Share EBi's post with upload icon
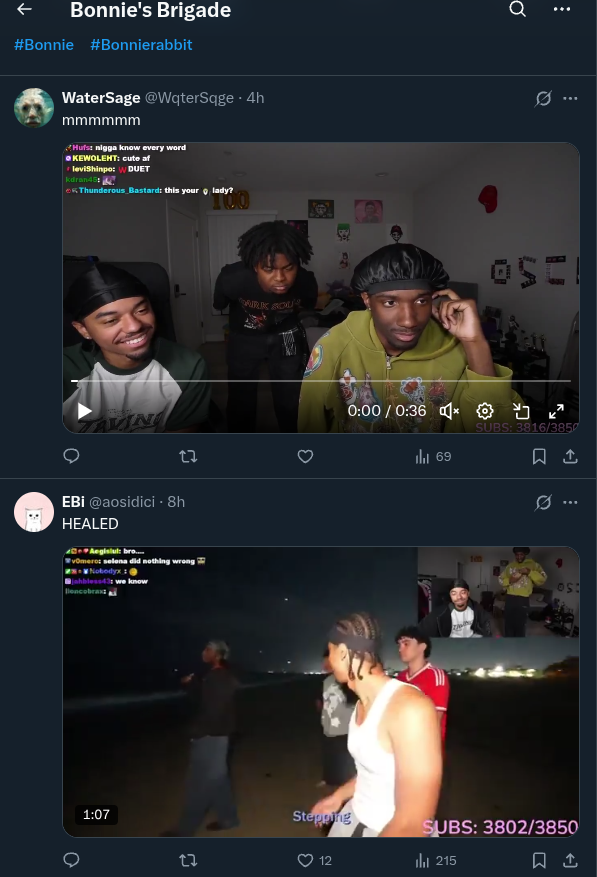 570,860
